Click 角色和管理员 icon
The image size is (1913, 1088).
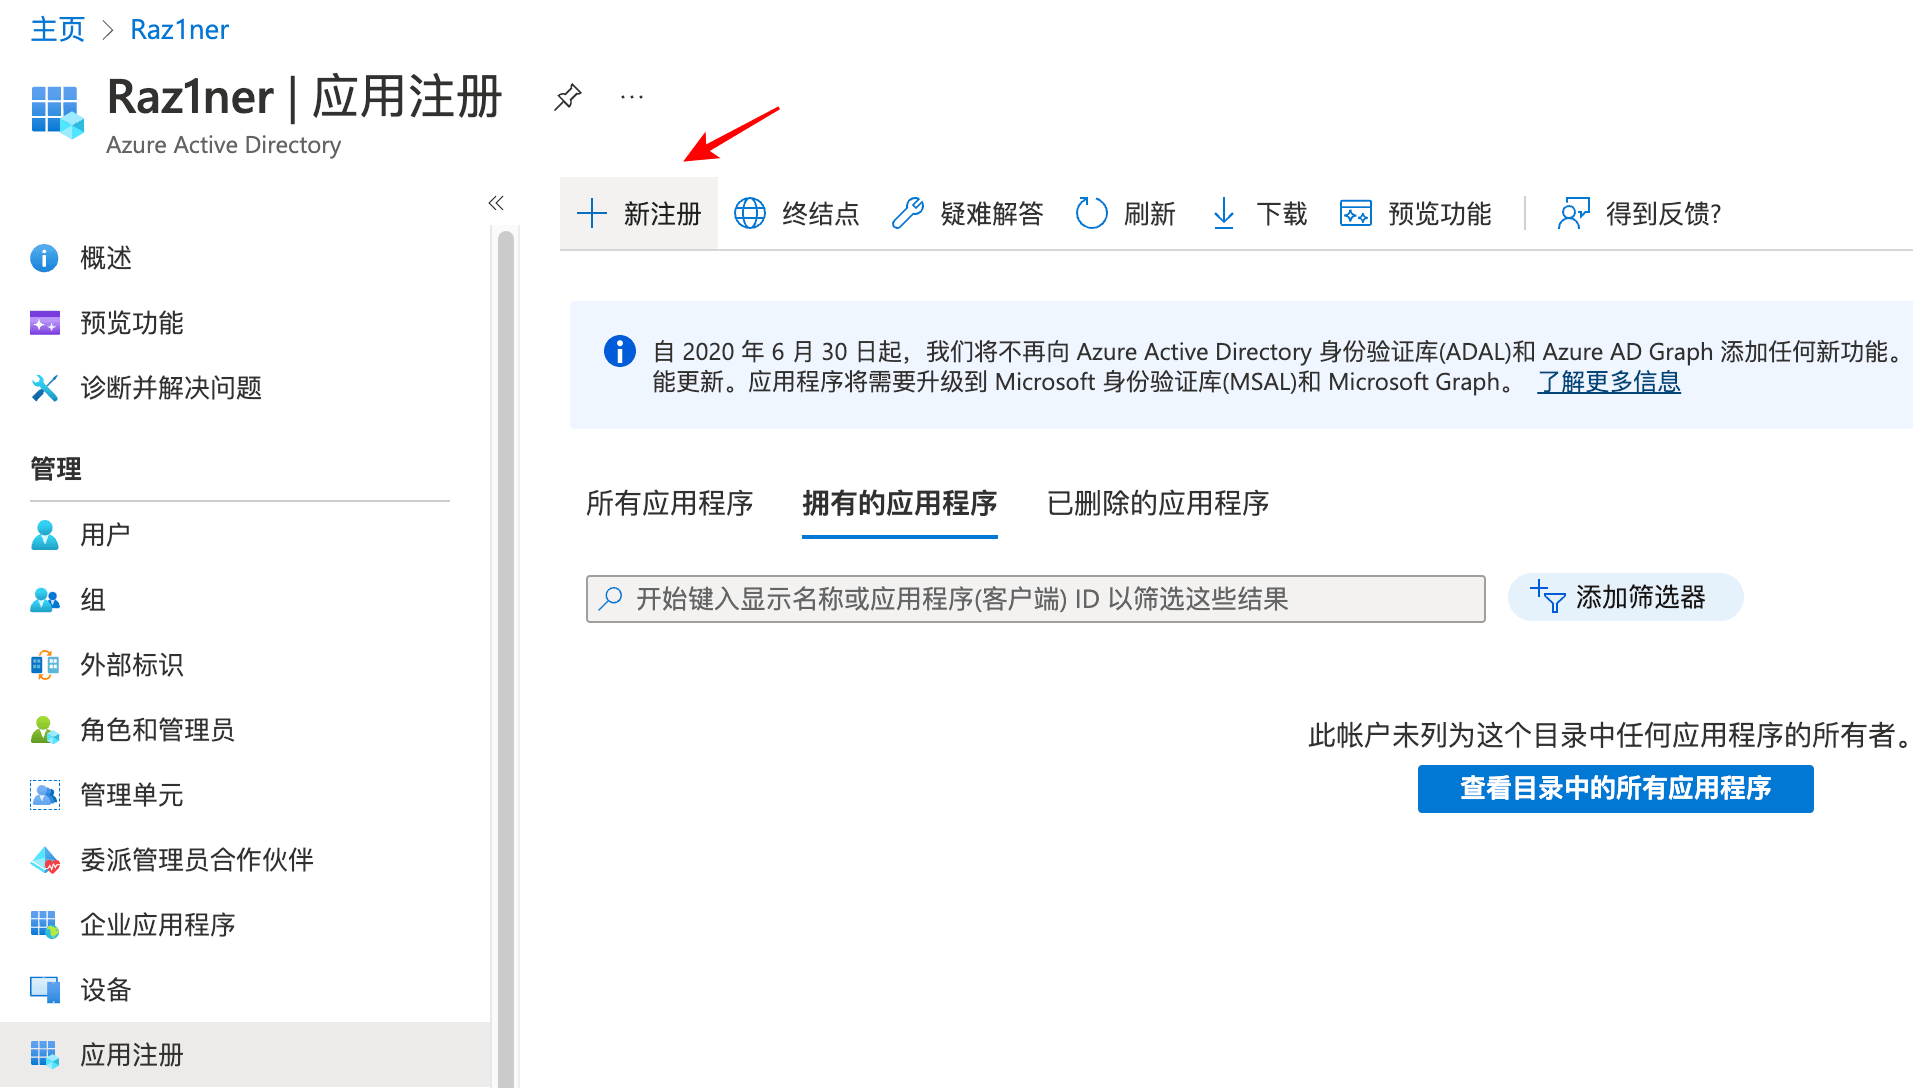click(x=44, y=730)
